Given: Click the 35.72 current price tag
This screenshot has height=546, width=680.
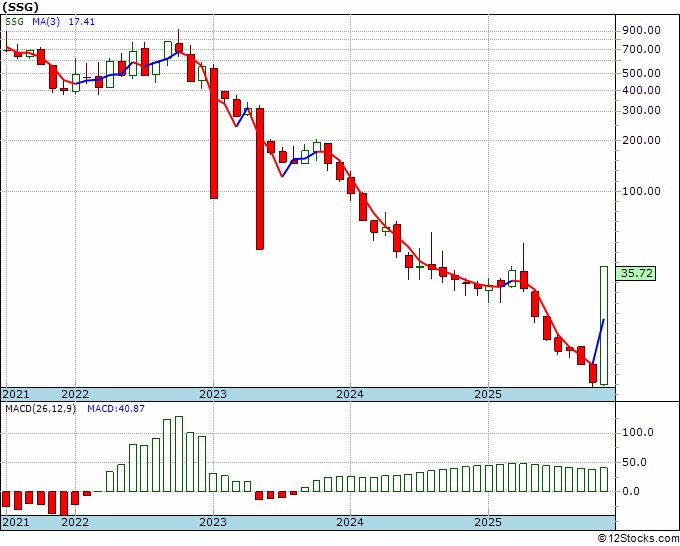Looking at the screenshot, I should pos(636,274).
